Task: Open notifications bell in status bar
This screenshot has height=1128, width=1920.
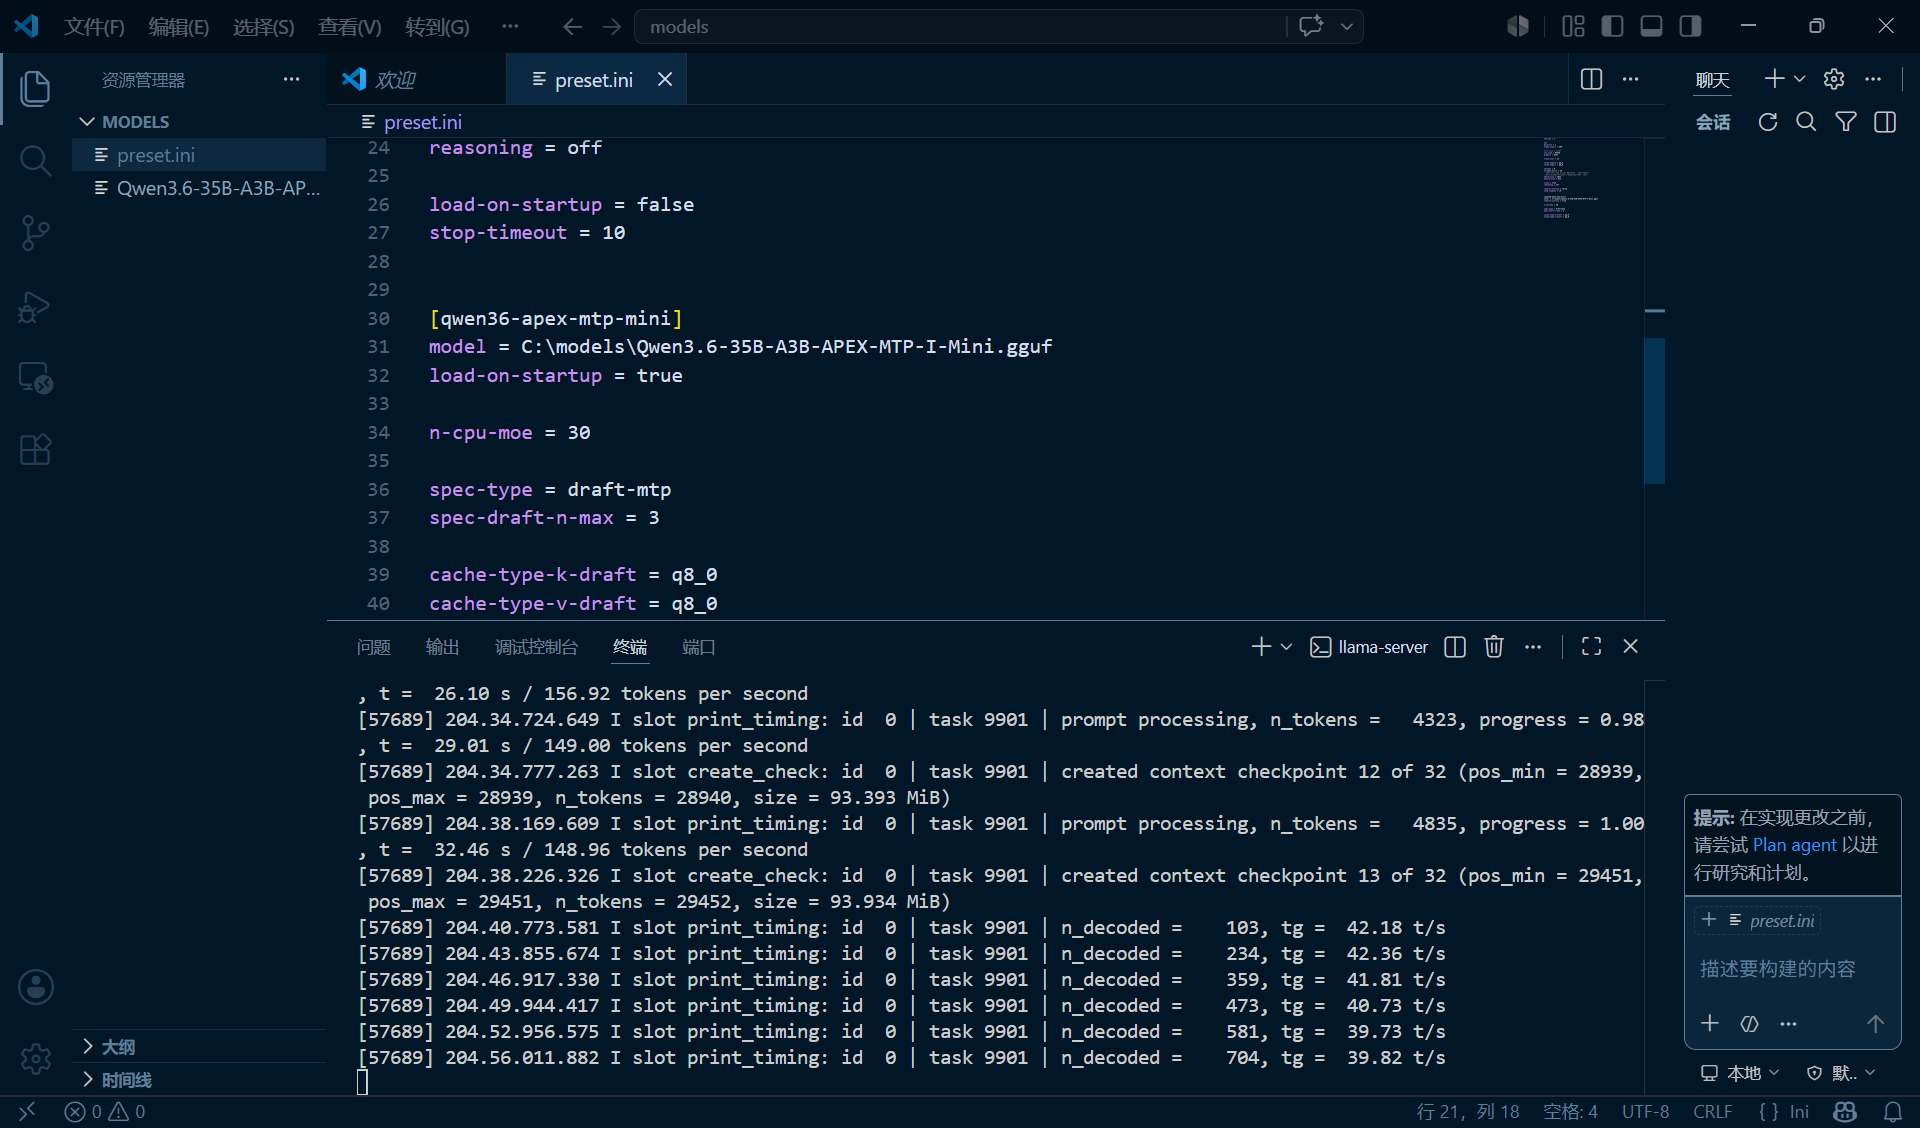Action: (x=1893, y=1112)
